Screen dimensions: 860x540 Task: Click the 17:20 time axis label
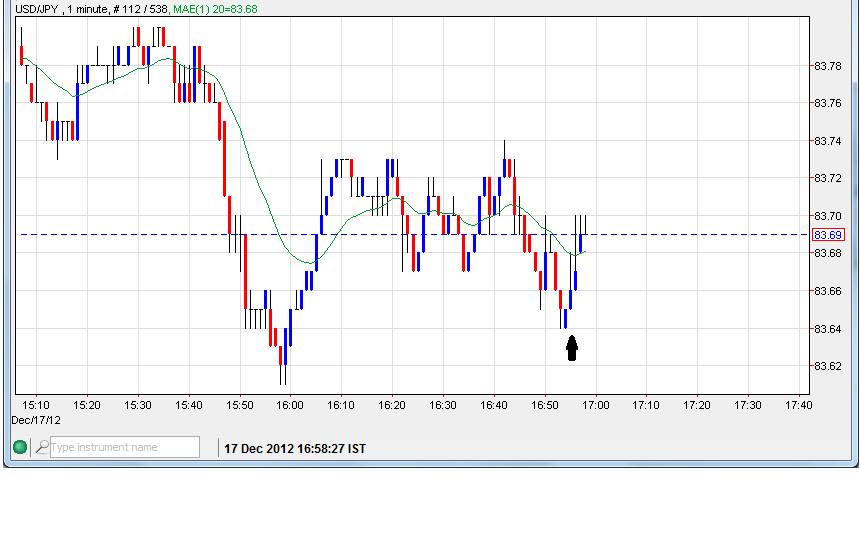(697, 405)
